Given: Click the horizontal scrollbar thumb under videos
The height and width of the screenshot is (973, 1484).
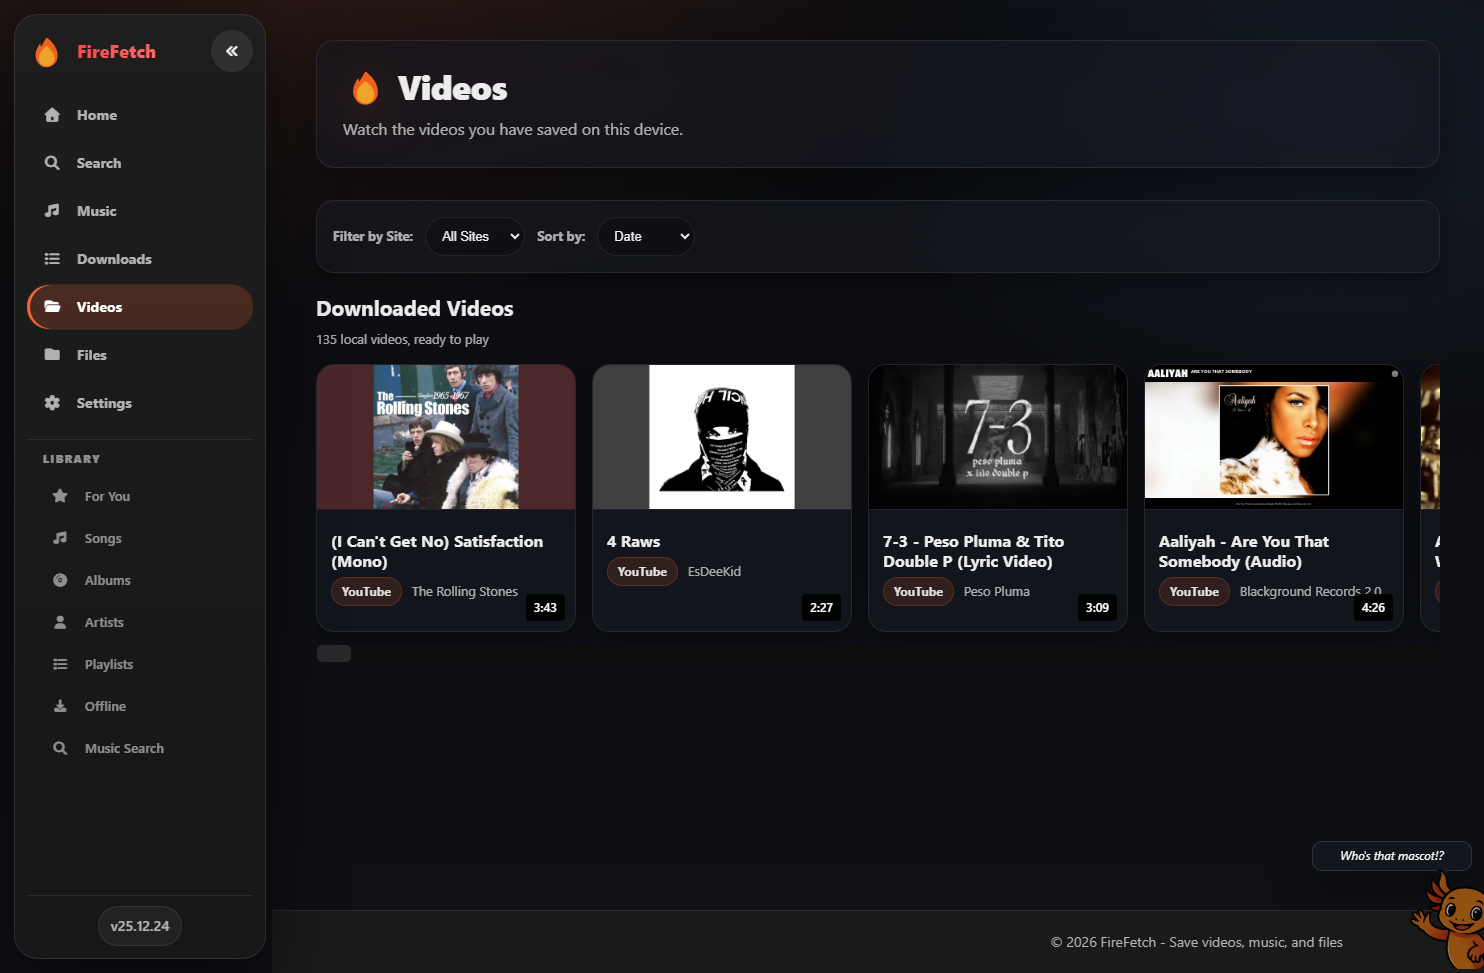Looking at the screenshot, I should pos(334,653).
